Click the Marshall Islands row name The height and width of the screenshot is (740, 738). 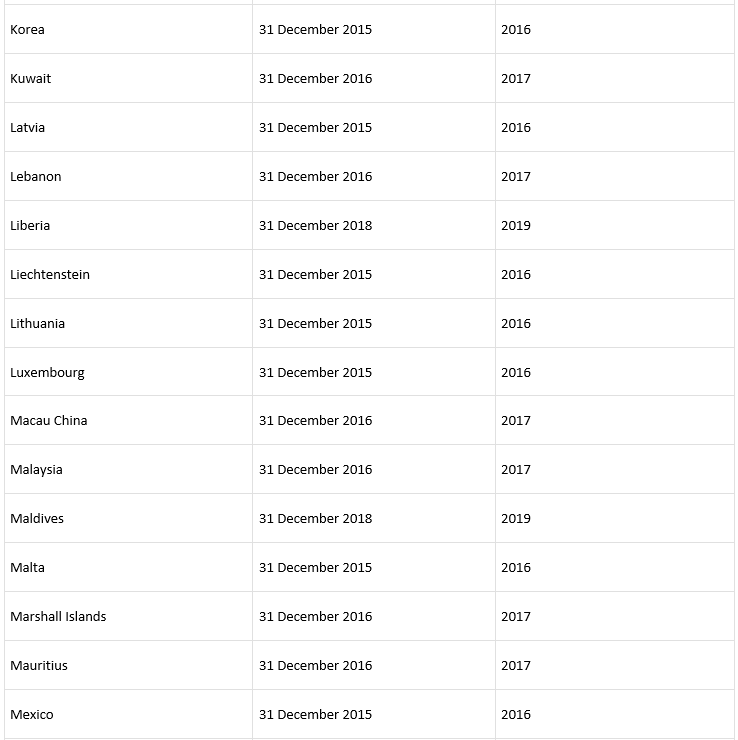click(x=58, y=617)
